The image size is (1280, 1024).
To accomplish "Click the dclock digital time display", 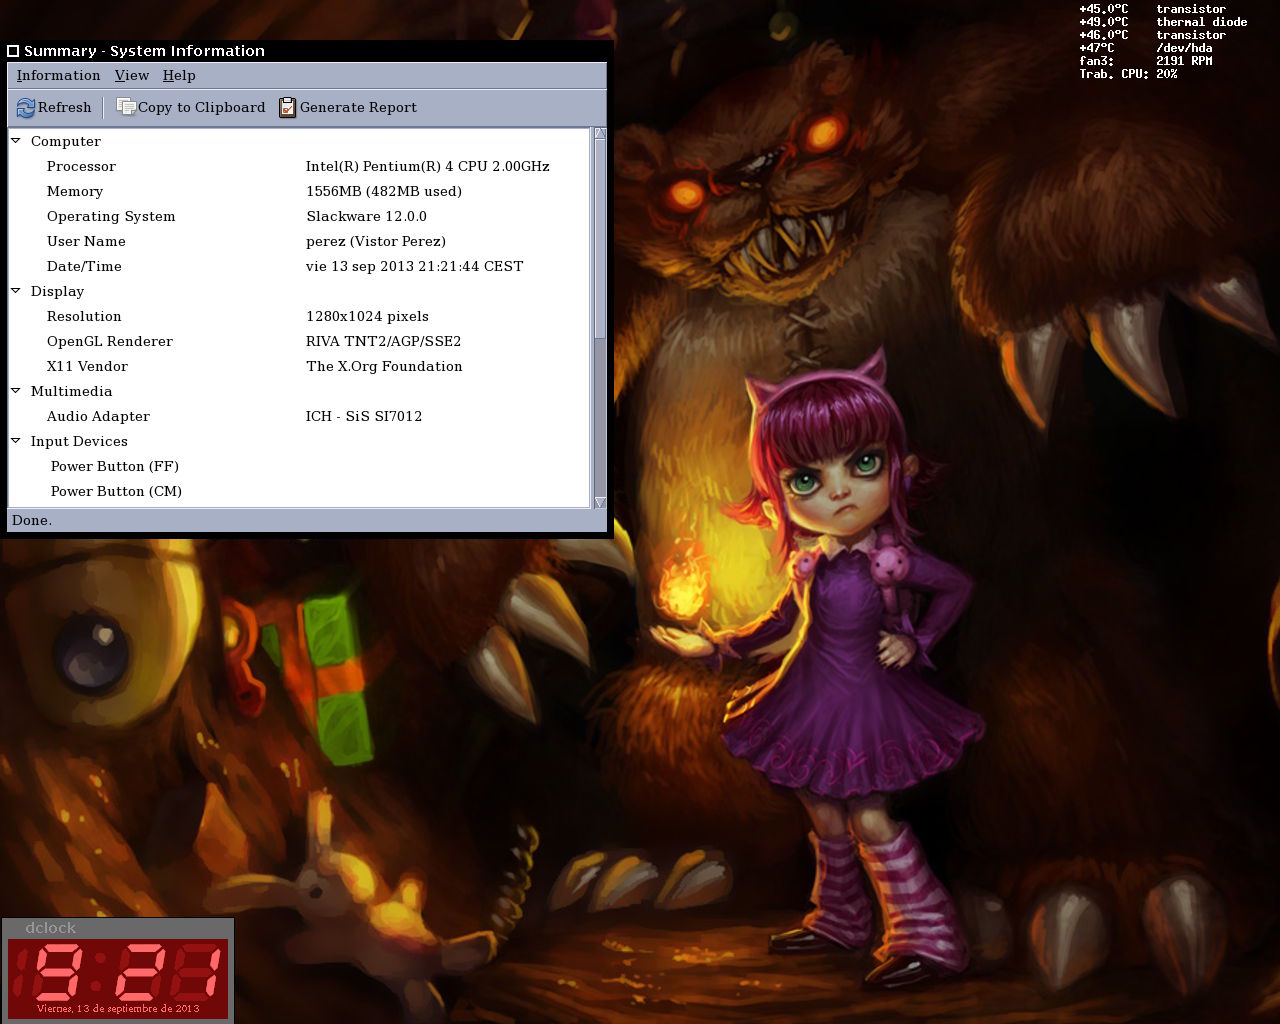I will coord(118,971).
